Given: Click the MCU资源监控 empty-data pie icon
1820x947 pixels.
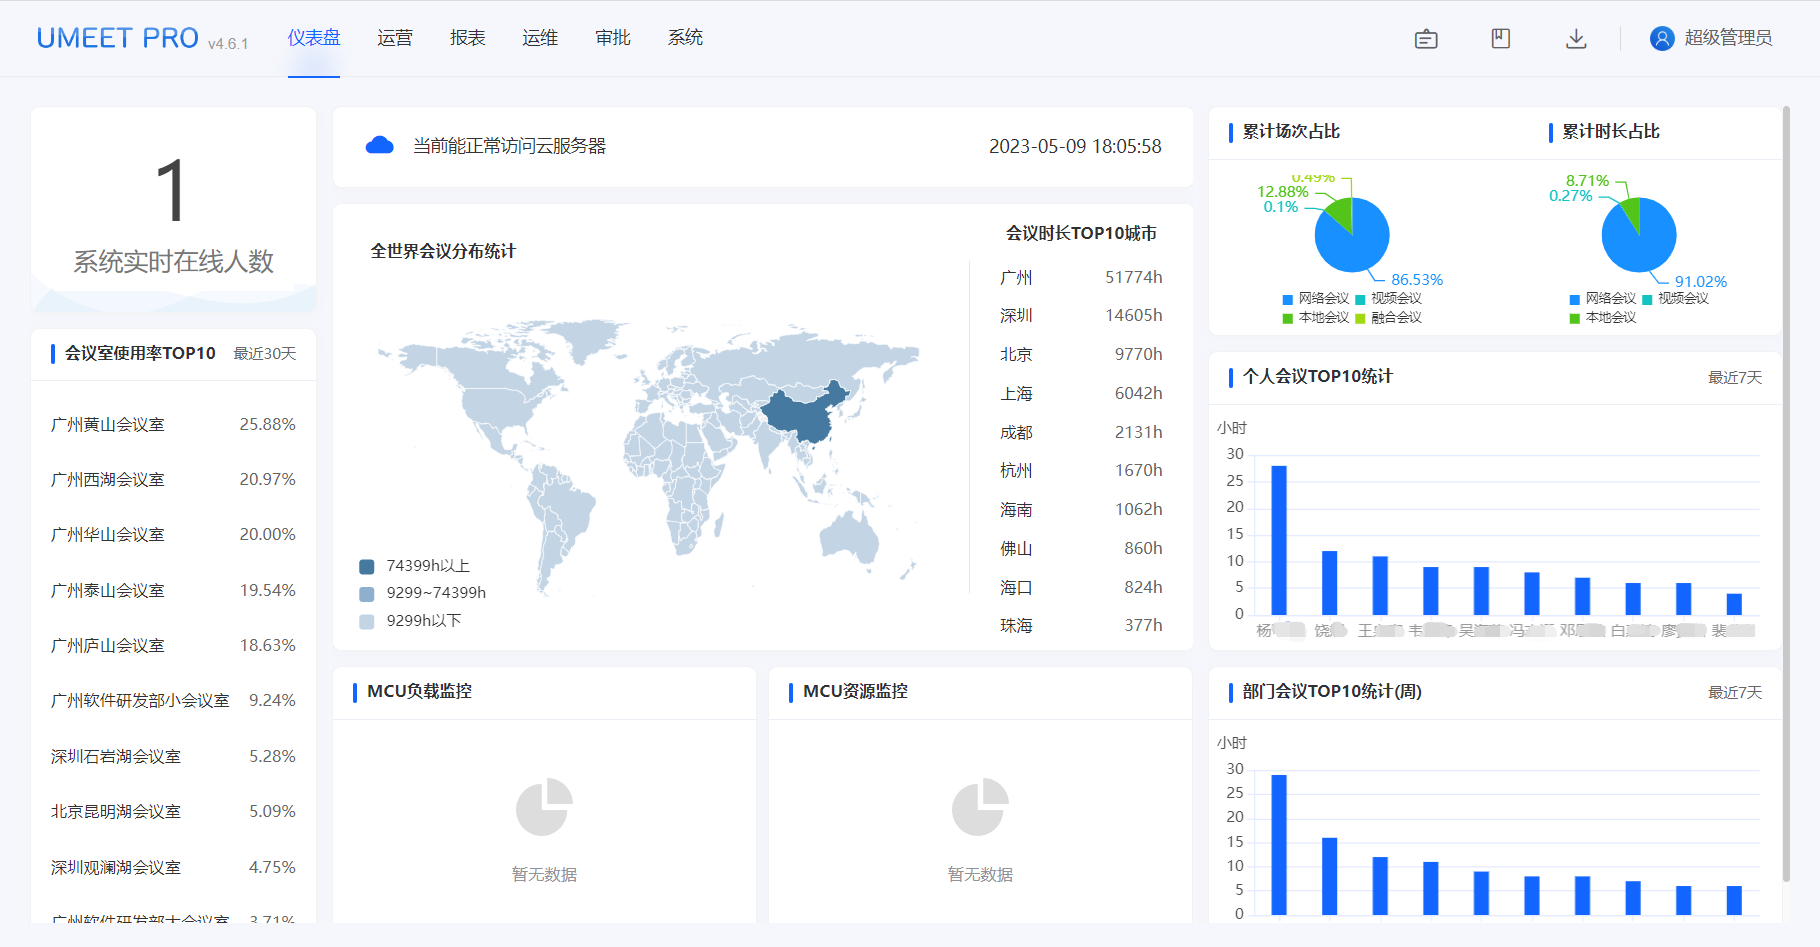Looking at the screenshot, I should (x=980, y=807).
